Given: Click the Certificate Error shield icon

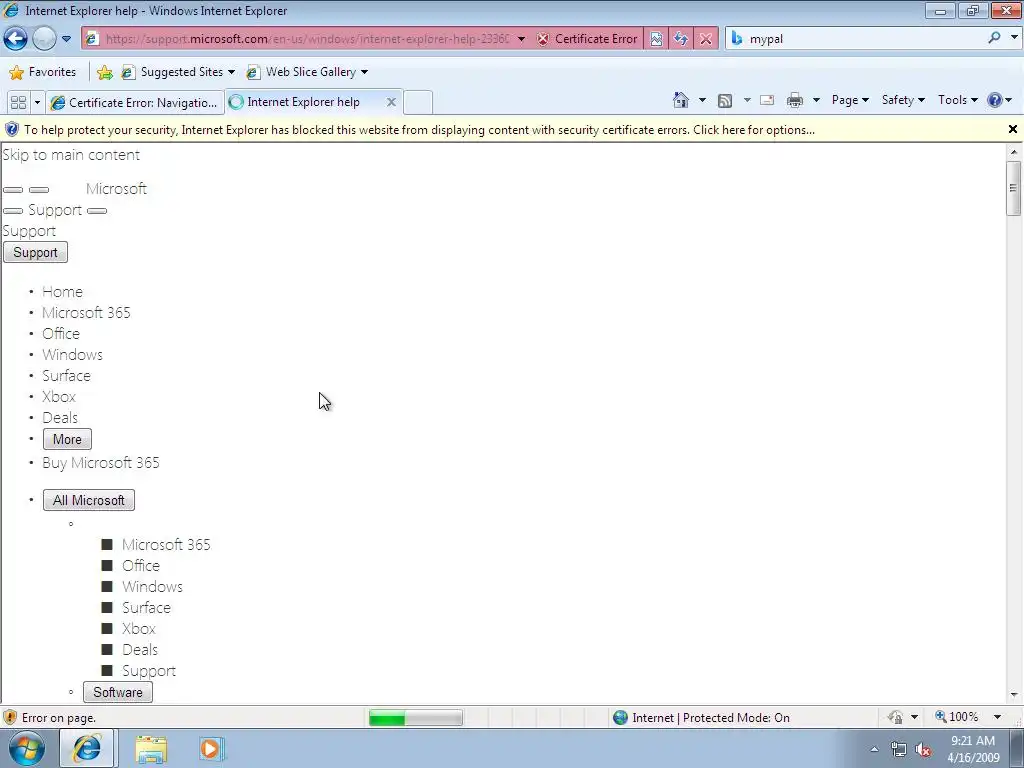Looking at the screenshot, I should 543,39.
